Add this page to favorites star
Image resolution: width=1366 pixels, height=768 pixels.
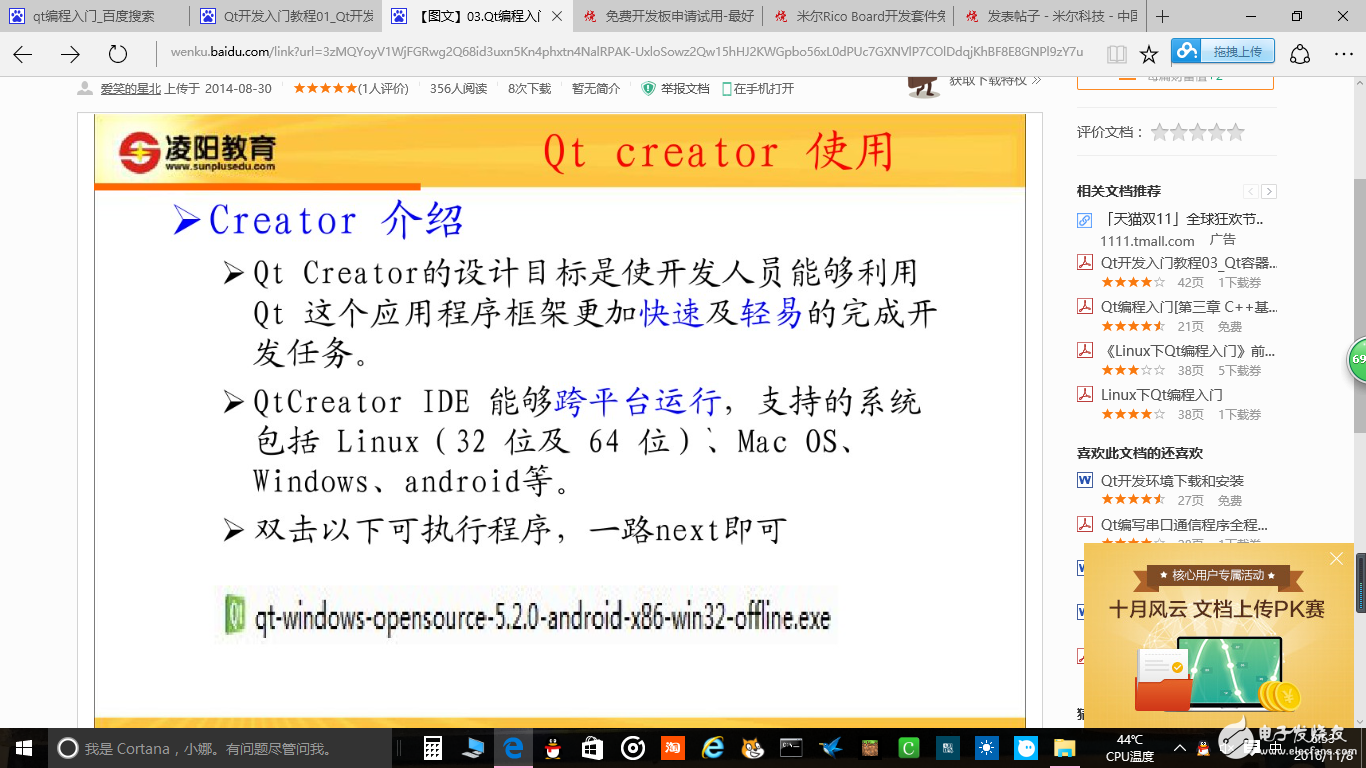pyautogui.click(x=1149, y=54)
